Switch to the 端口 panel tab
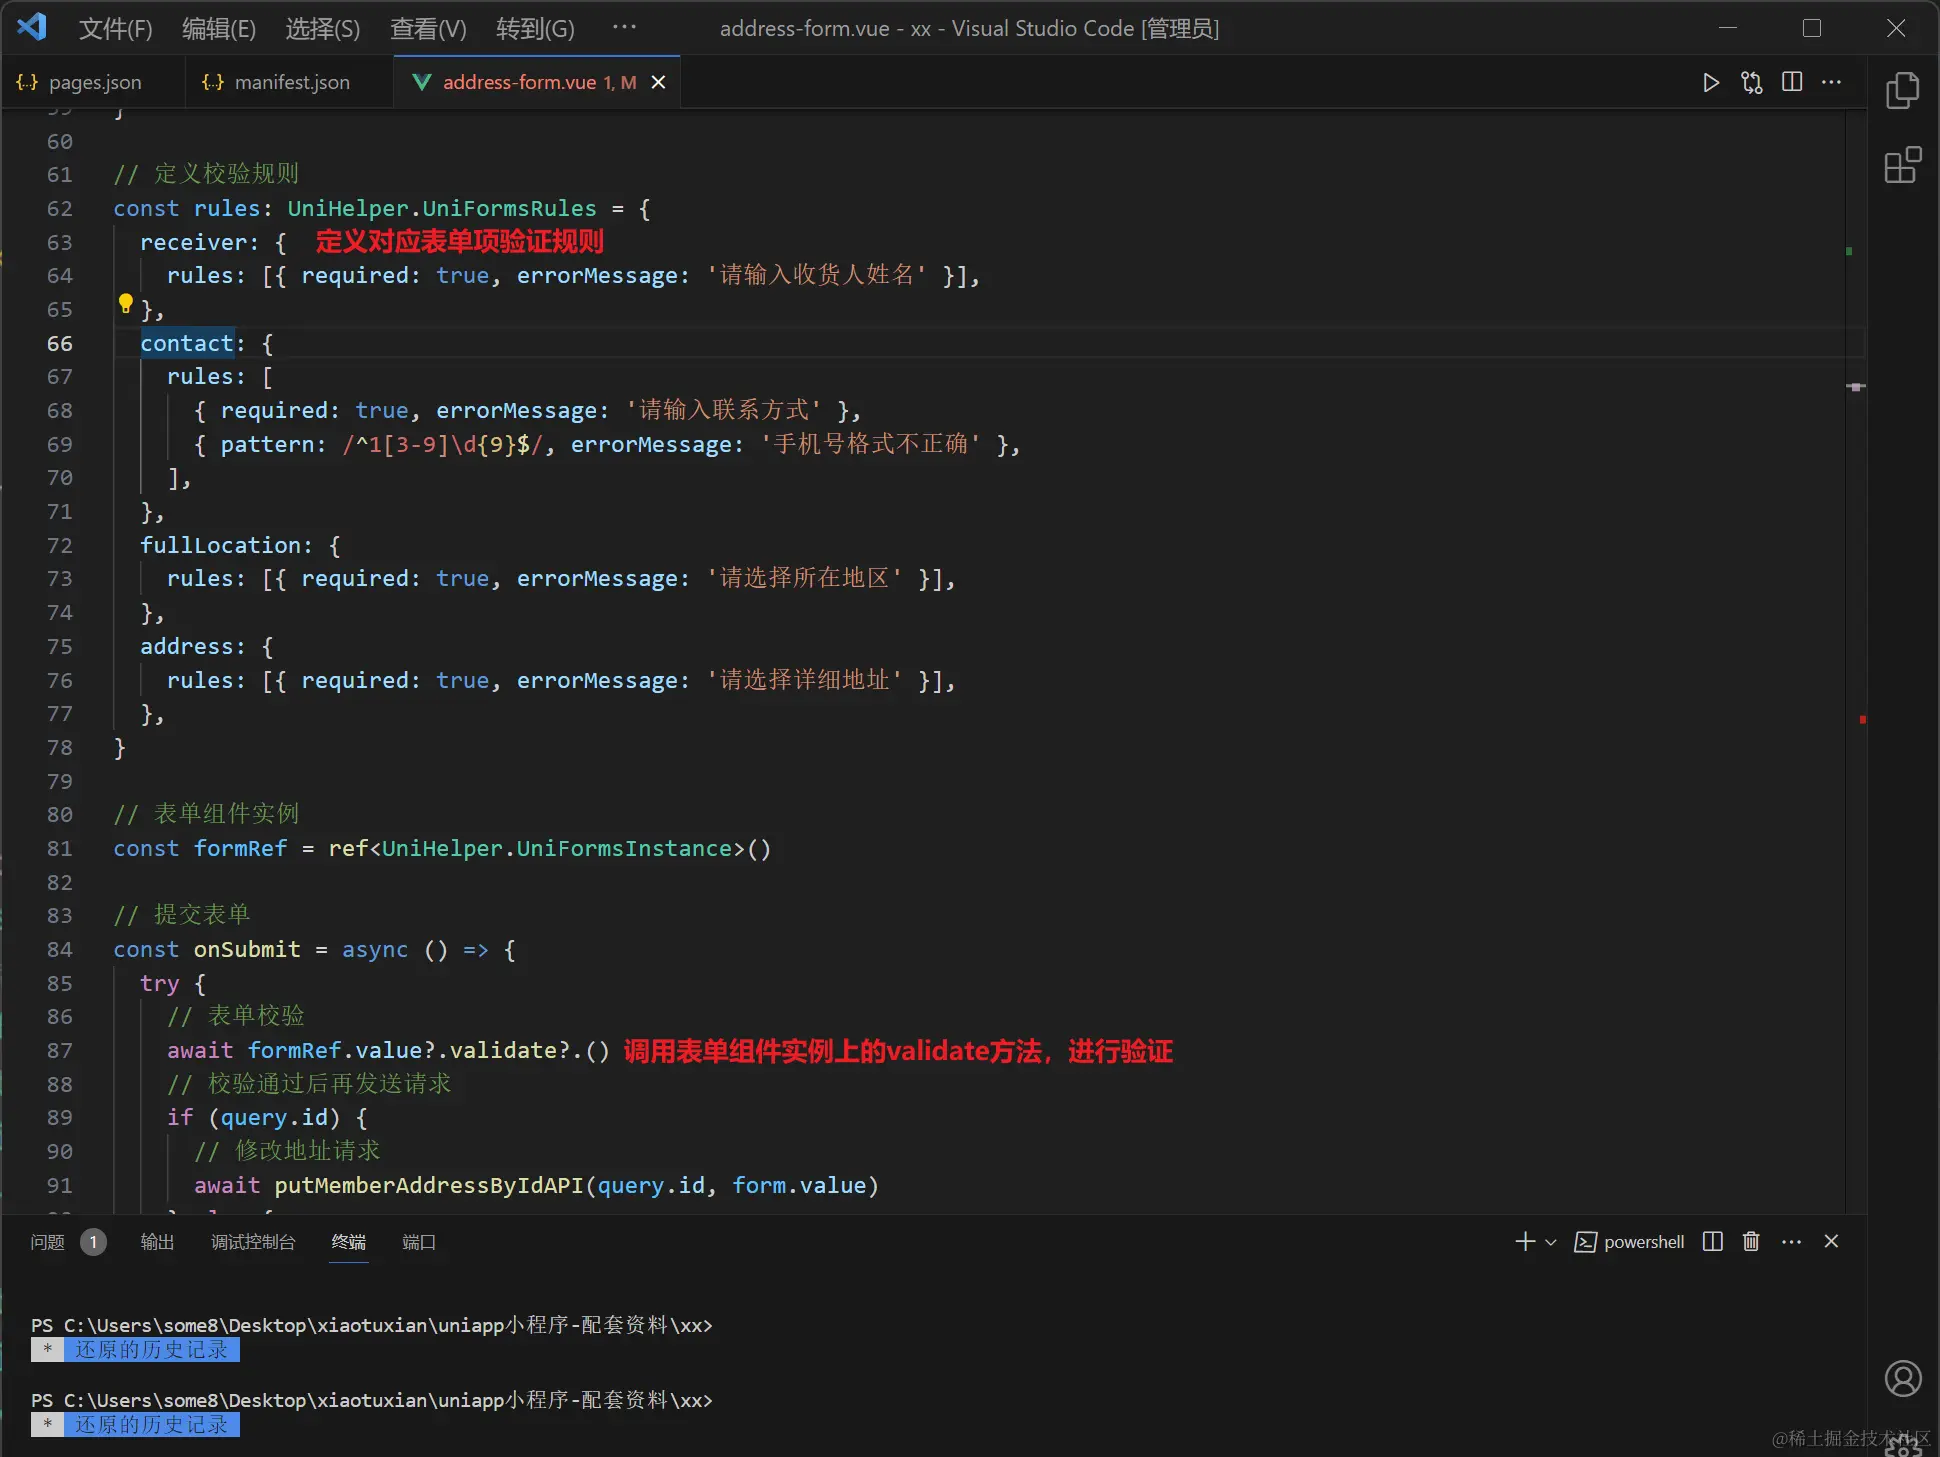The width and height of the screenshot is (1940, 1457). pos(418,1242)
